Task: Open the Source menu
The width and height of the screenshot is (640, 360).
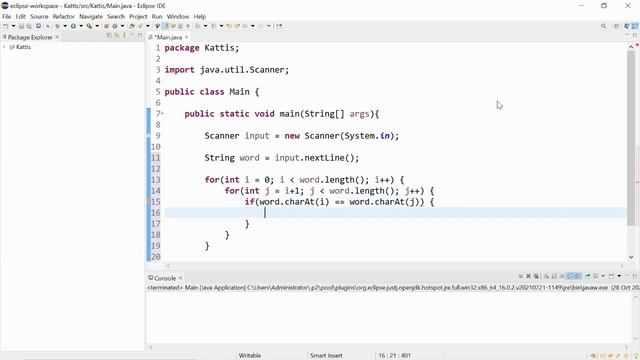Action: click(x=39, y=17)
